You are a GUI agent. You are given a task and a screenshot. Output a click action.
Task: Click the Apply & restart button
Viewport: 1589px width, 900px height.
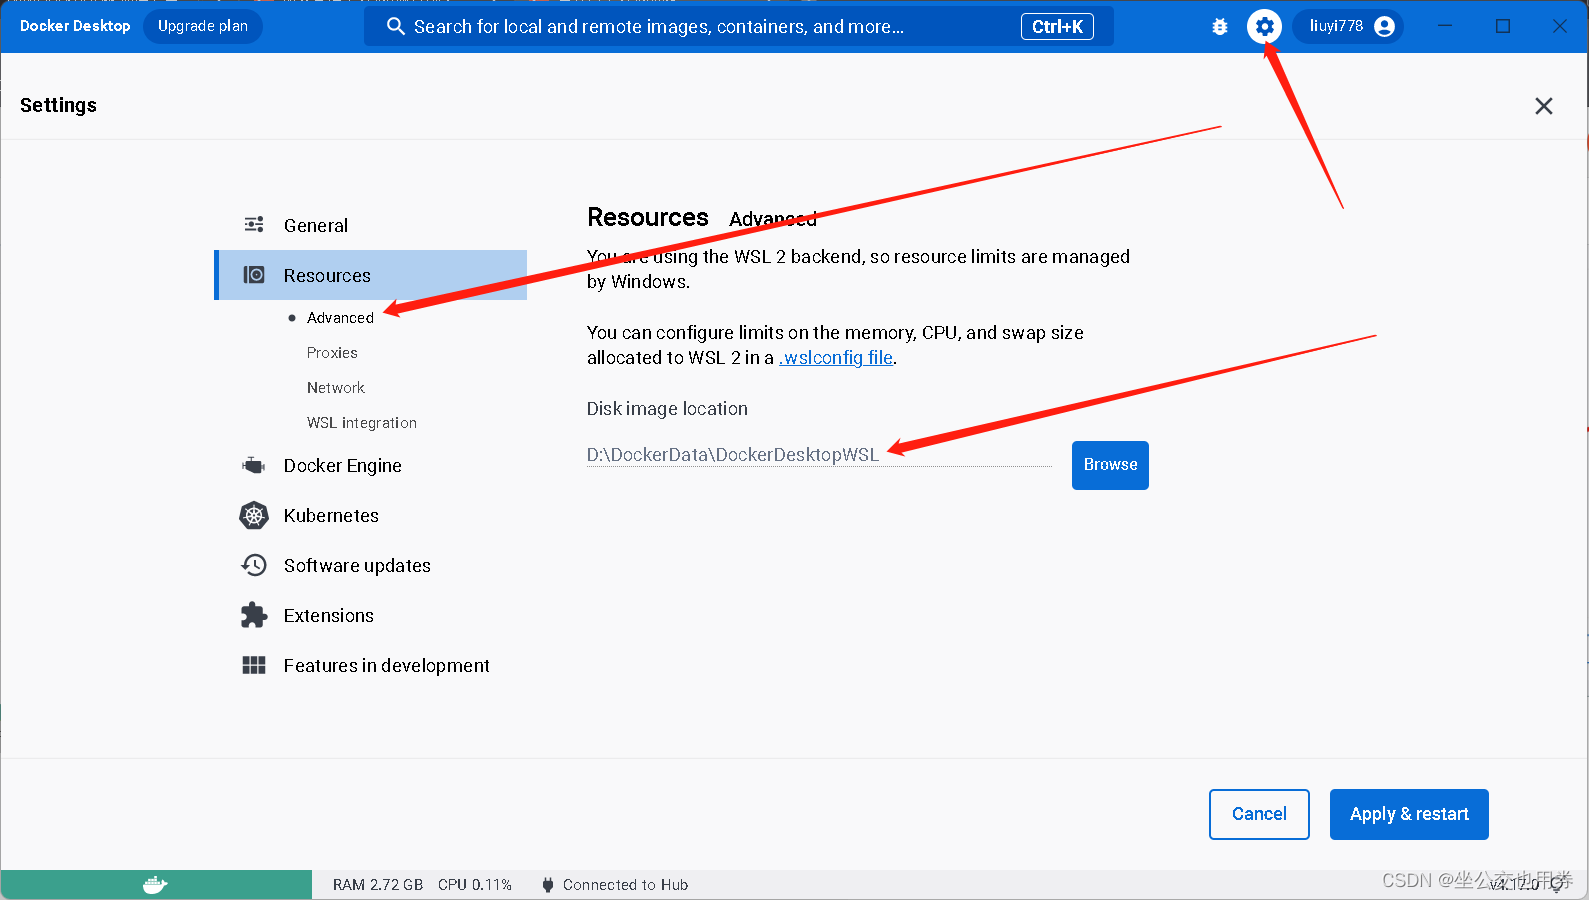1408,814
